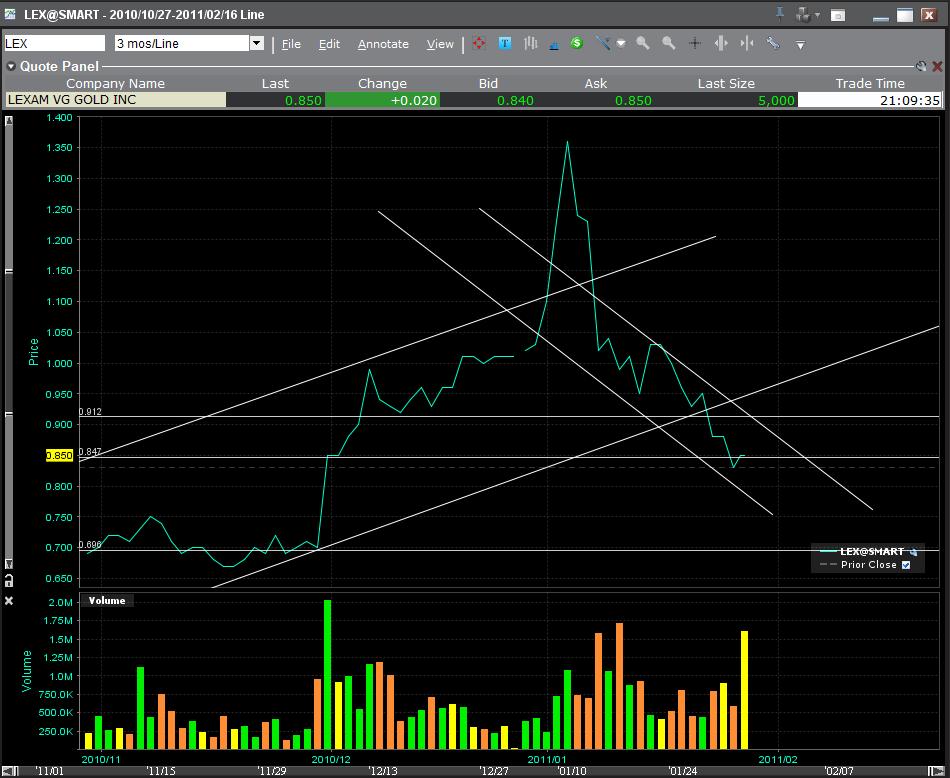Screen dimensions: 950x778
Task: Click the 2011/01 date axis label
Action: 547,759
